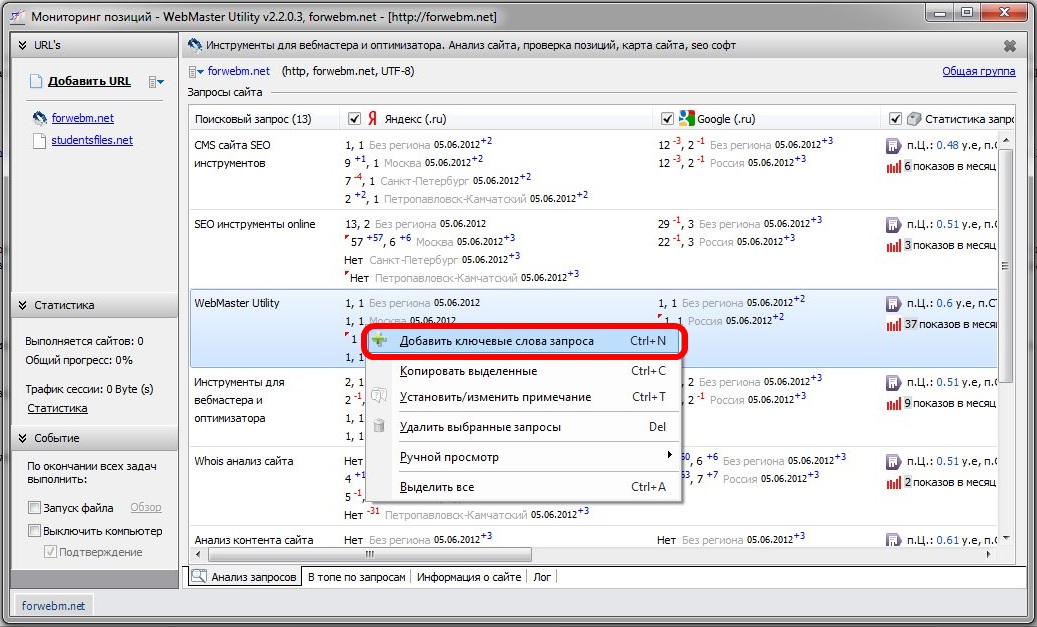Viewport: 1037px width, 627px height.
Task: Enable the Запуск файла checkbox
Action: click(x=35, y=508)
